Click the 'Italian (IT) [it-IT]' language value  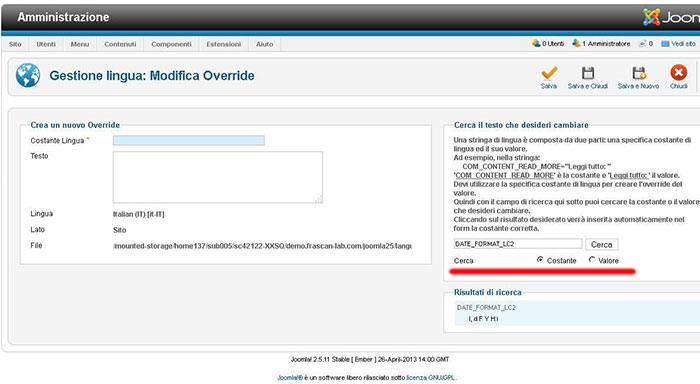pos(138,214)
